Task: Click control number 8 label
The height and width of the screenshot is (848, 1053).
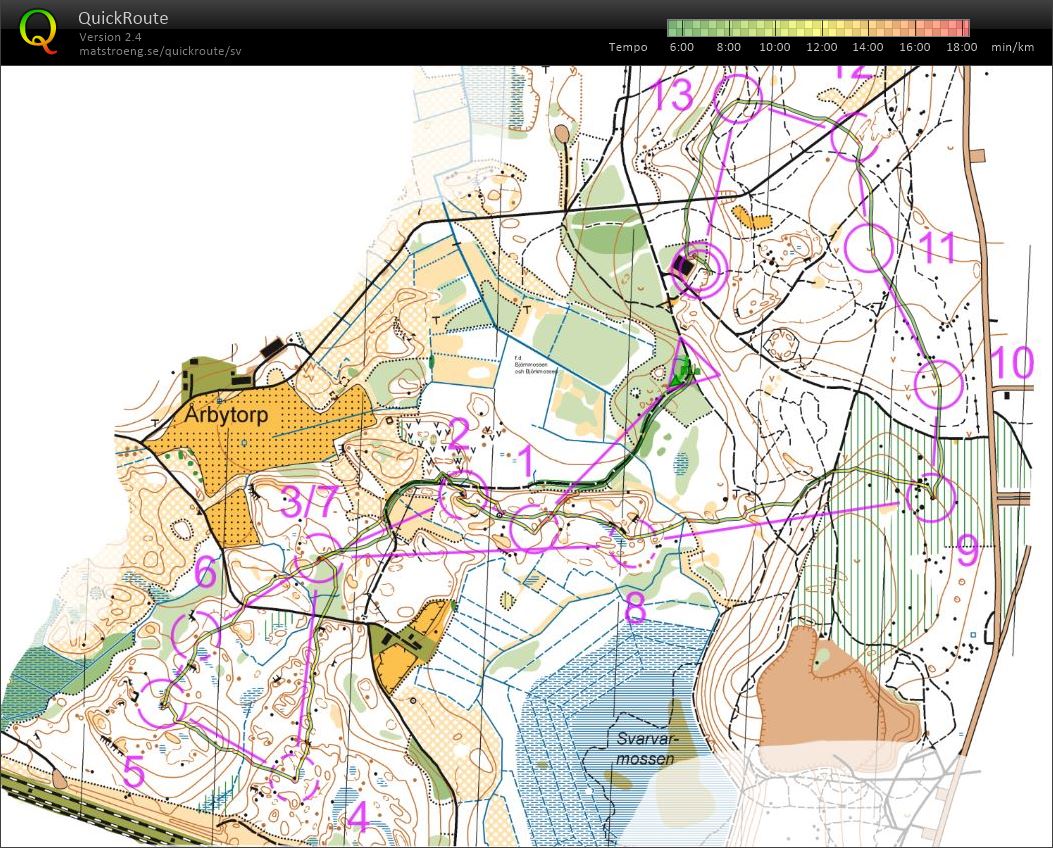Action: (x=635, y=608)
